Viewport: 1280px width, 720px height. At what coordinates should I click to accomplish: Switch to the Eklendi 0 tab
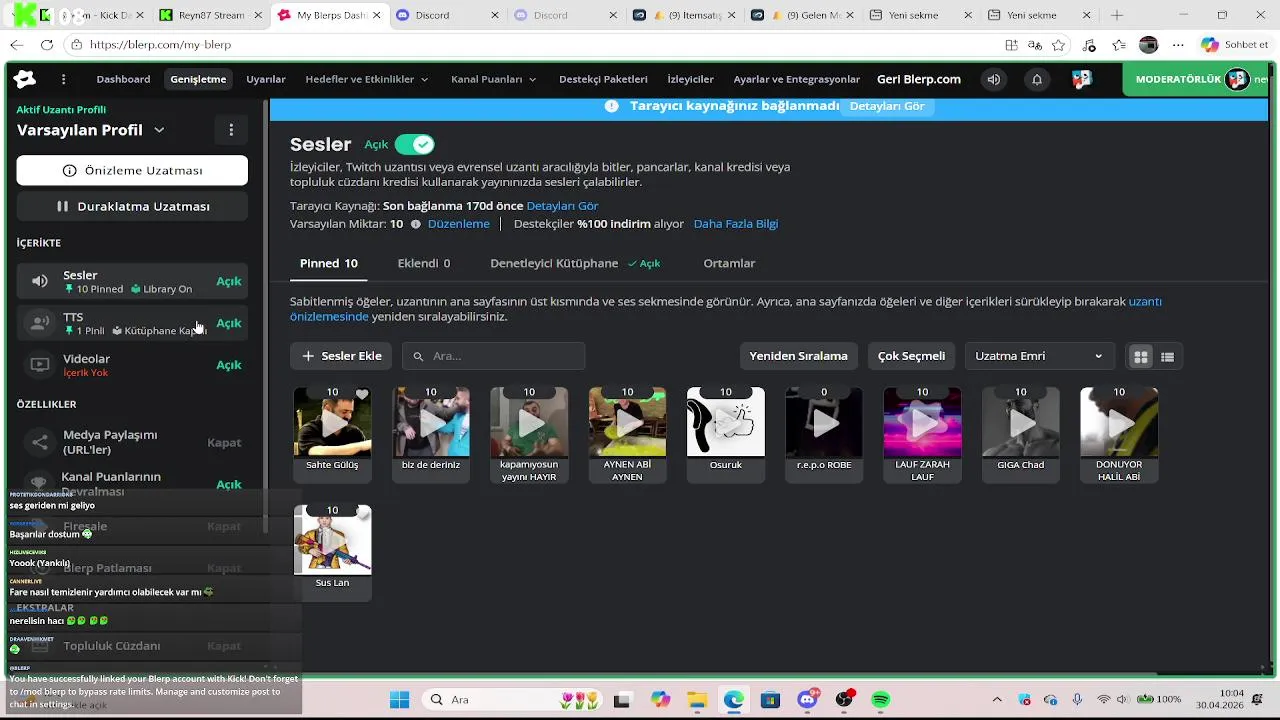coord(424,263)
